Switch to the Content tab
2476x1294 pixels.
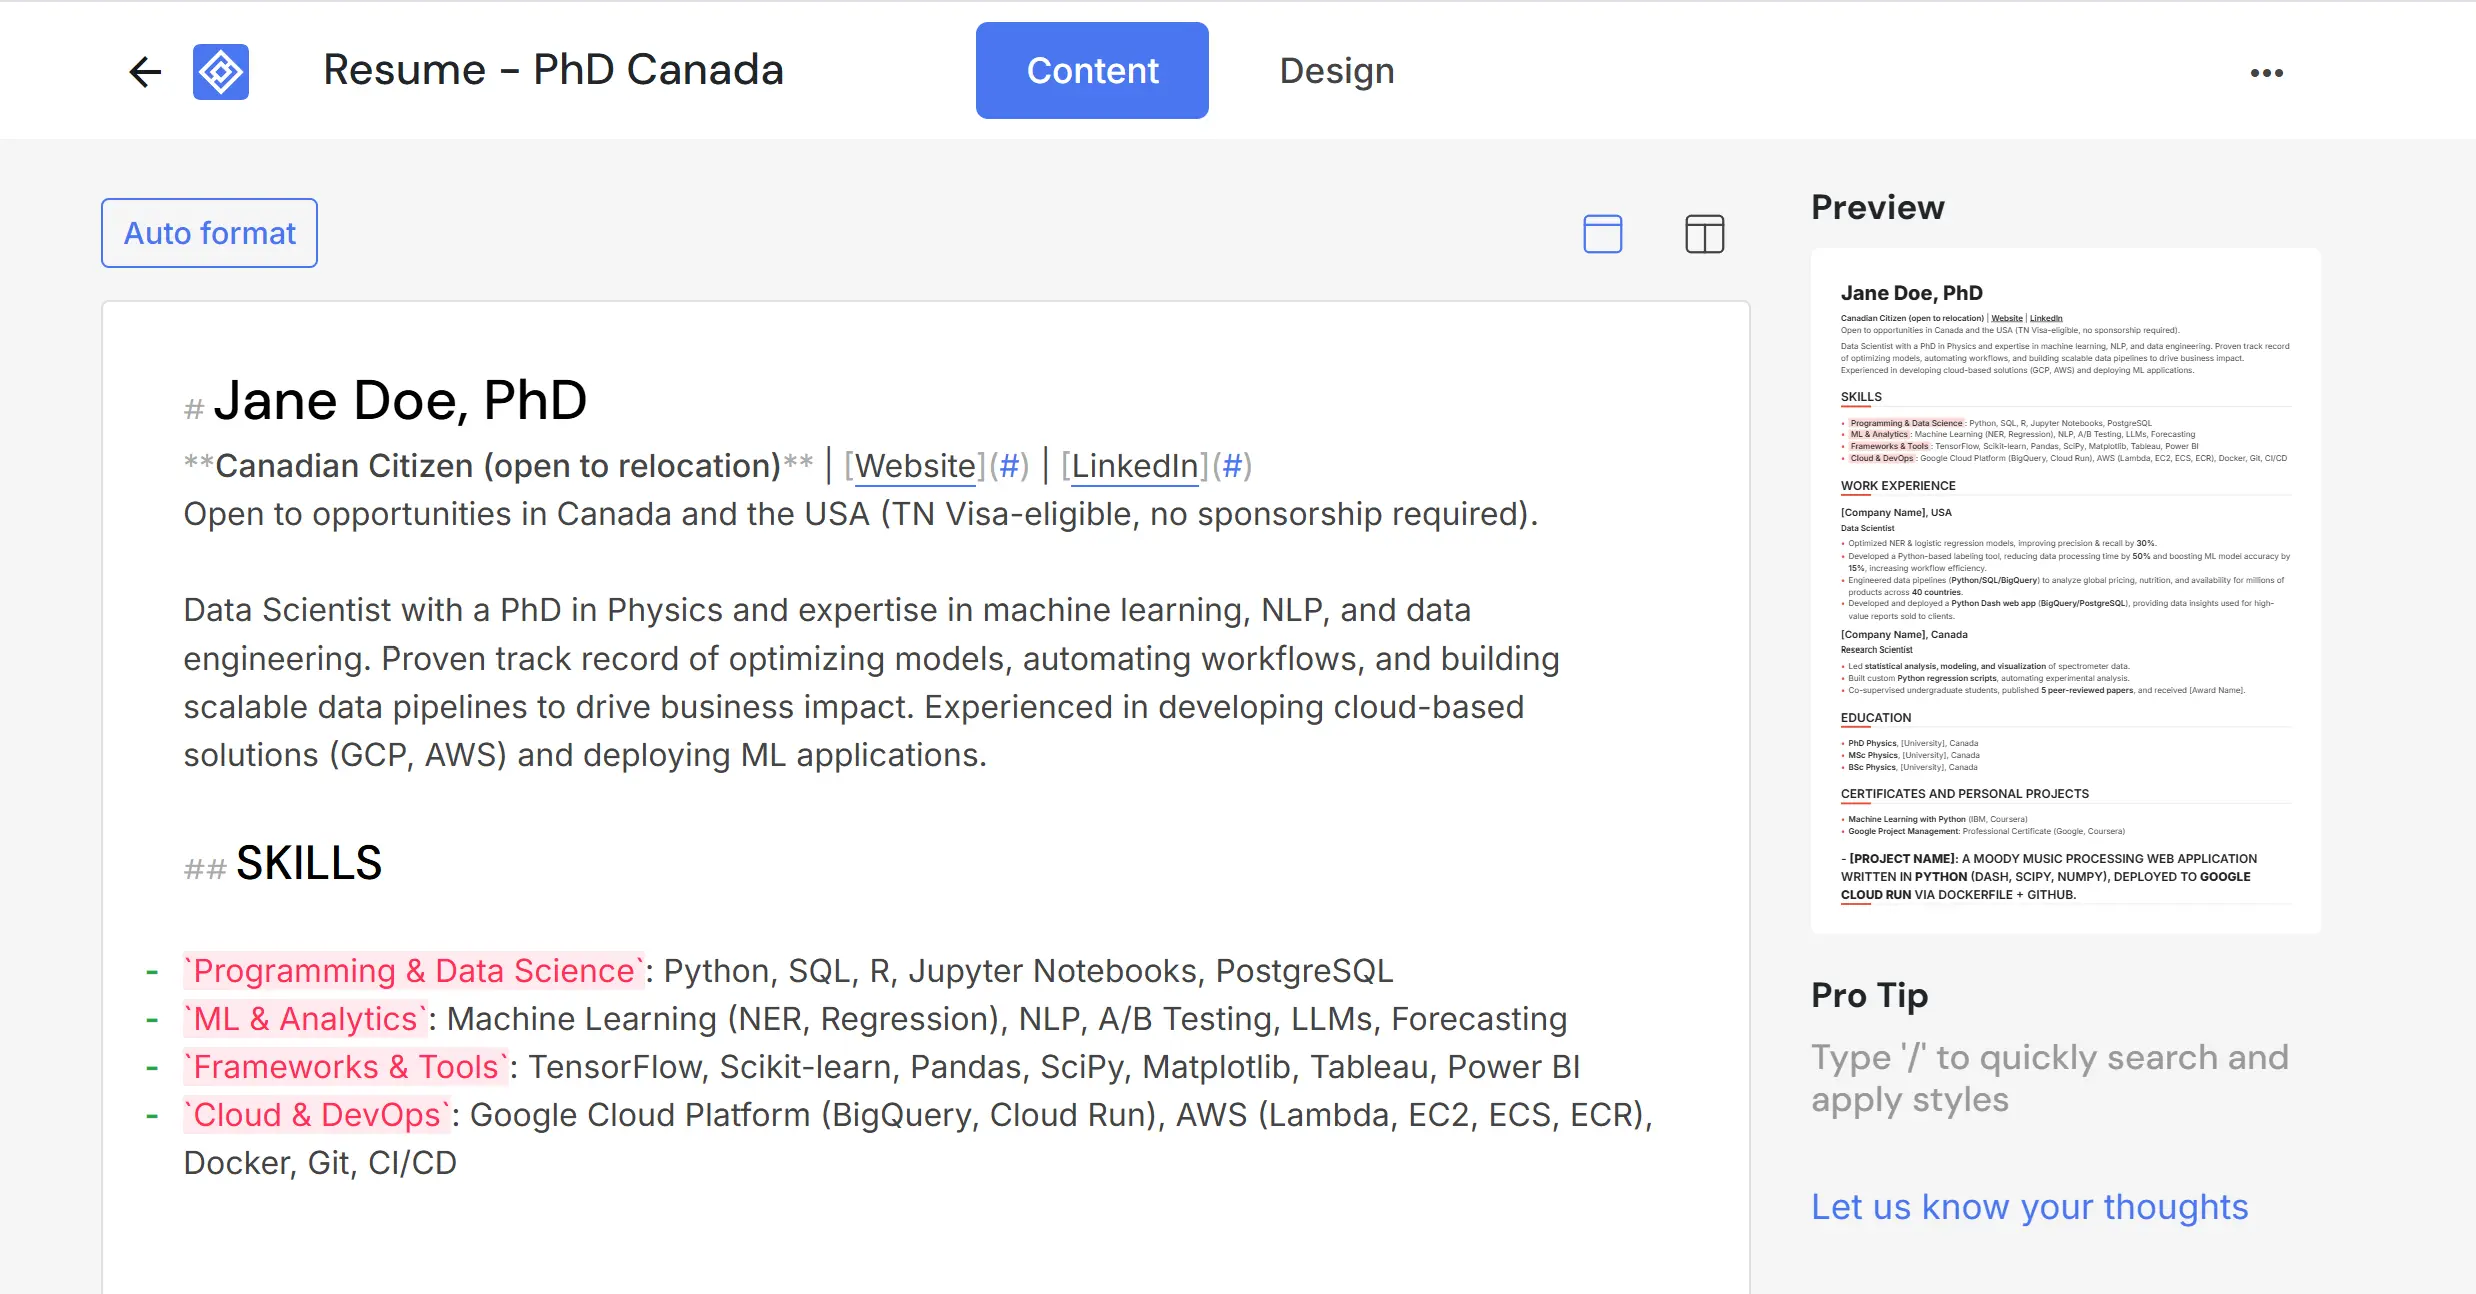point(1092,71)
